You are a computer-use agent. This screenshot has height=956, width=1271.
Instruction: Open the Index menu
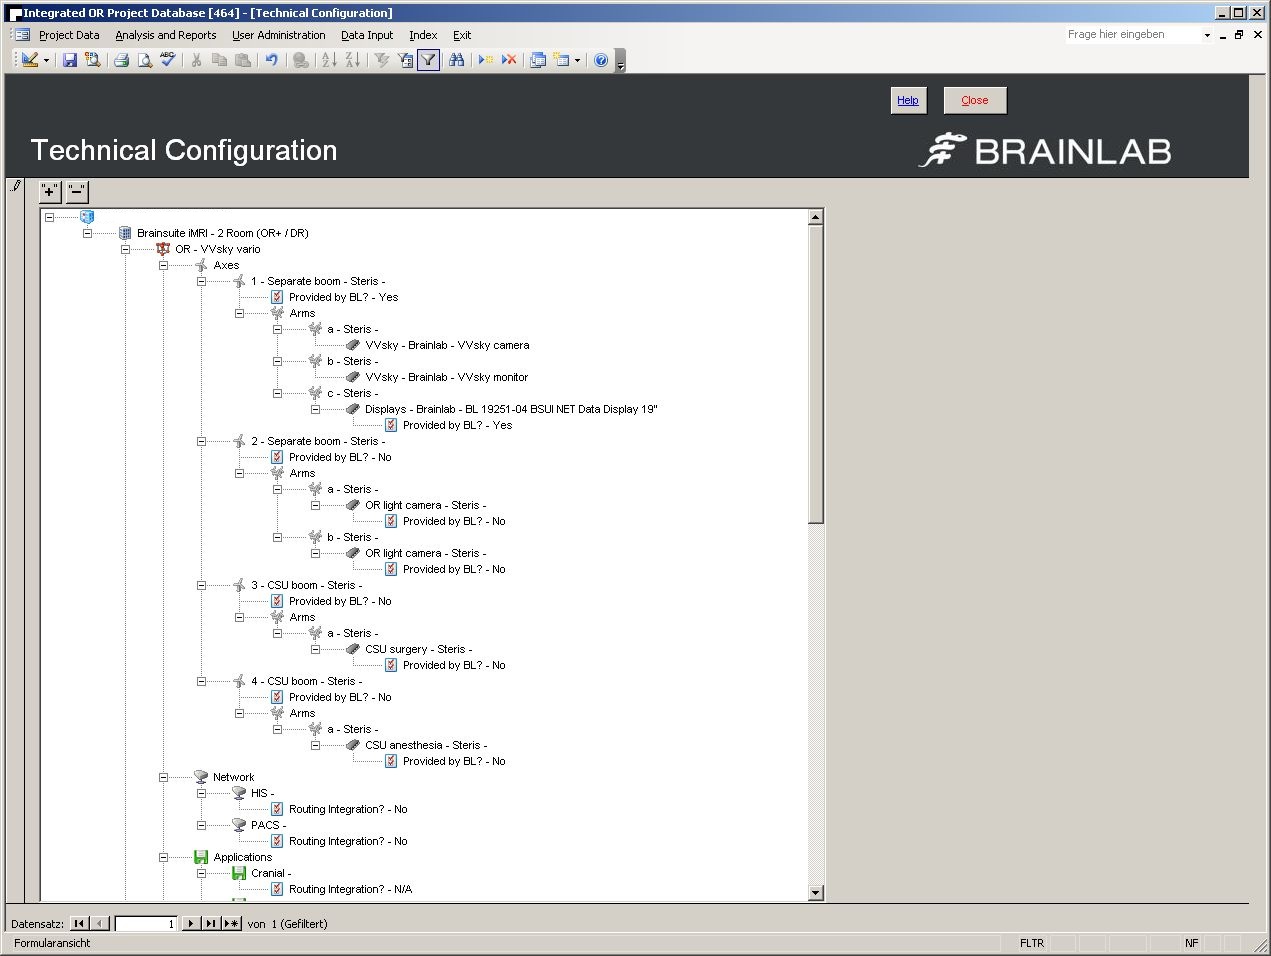click(423, 35)
